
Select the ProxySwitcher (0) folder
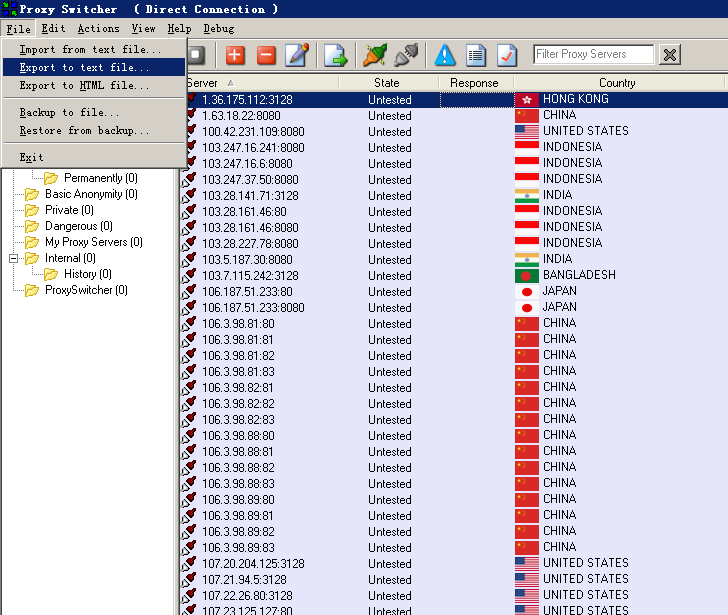tap(86, 290)
